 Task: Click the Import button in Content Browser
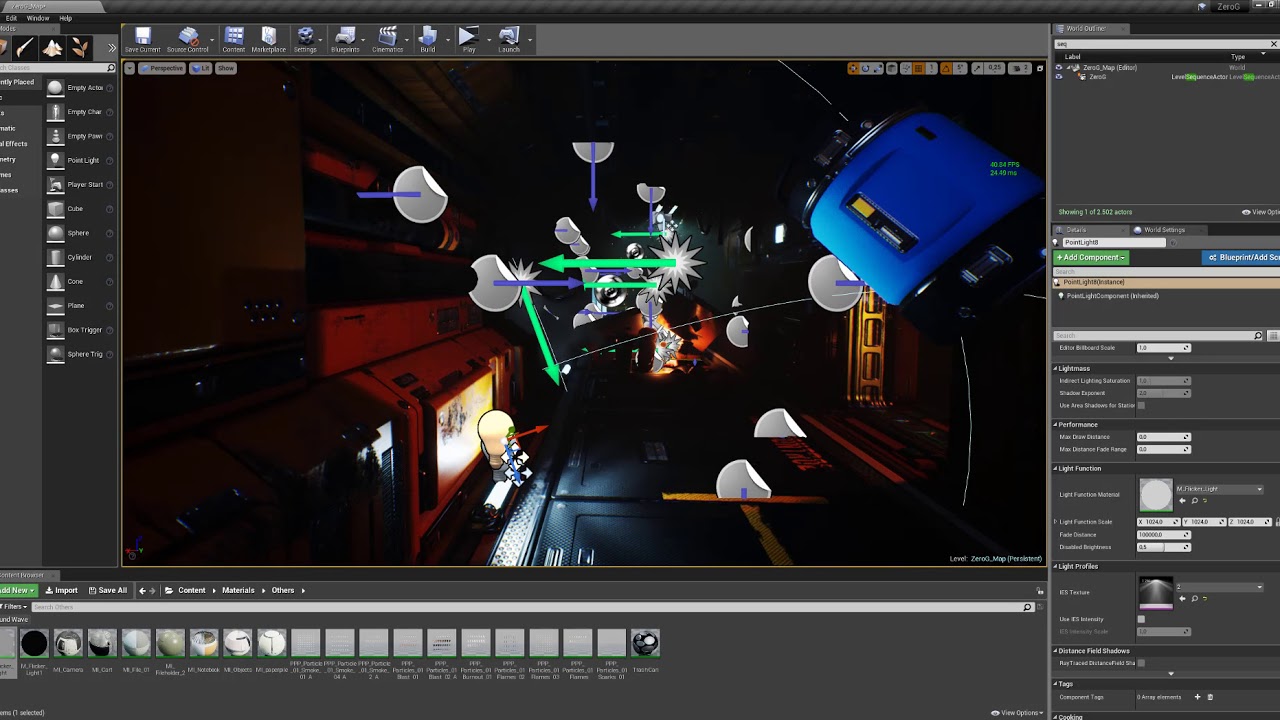(x=62, y=590)
